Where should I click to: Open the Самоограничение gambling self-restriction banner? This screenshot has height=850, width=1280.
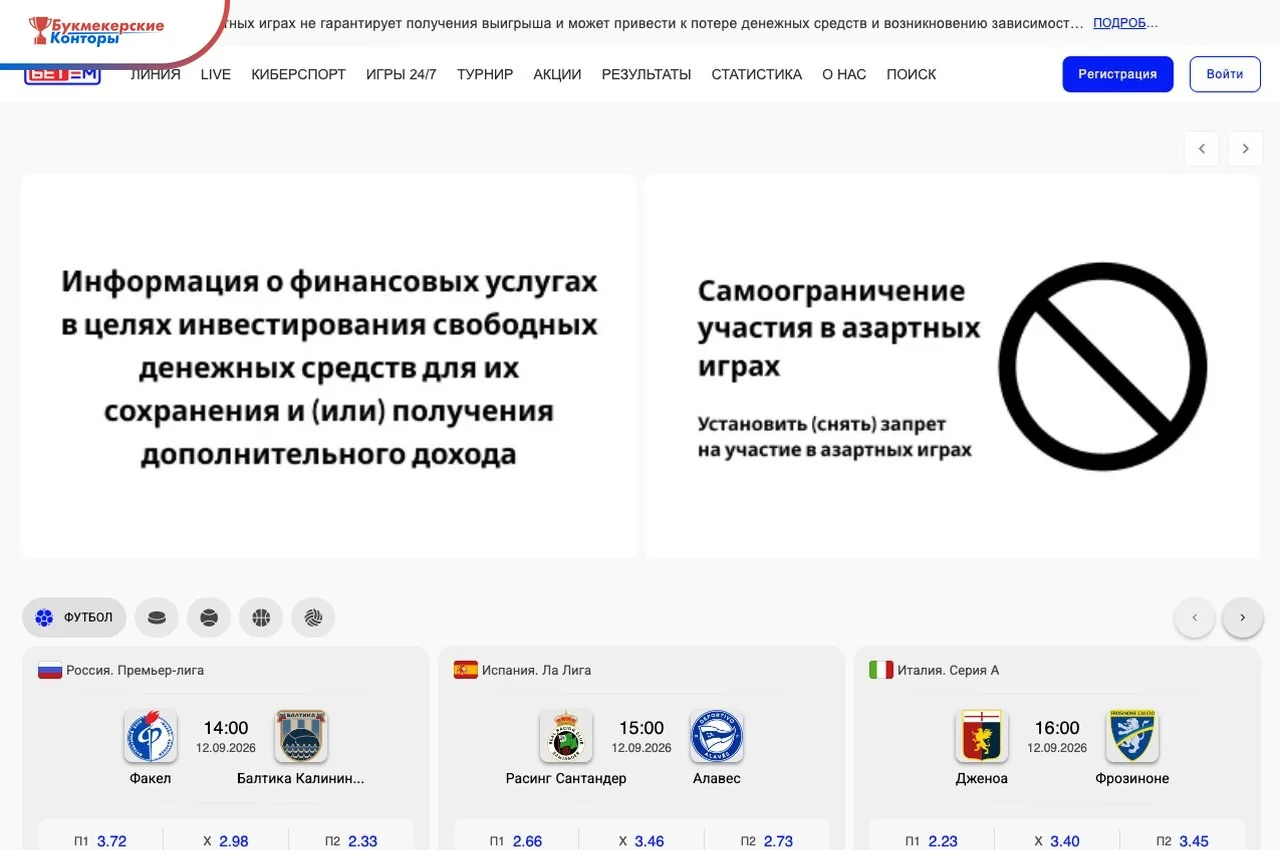pos(952,367)
